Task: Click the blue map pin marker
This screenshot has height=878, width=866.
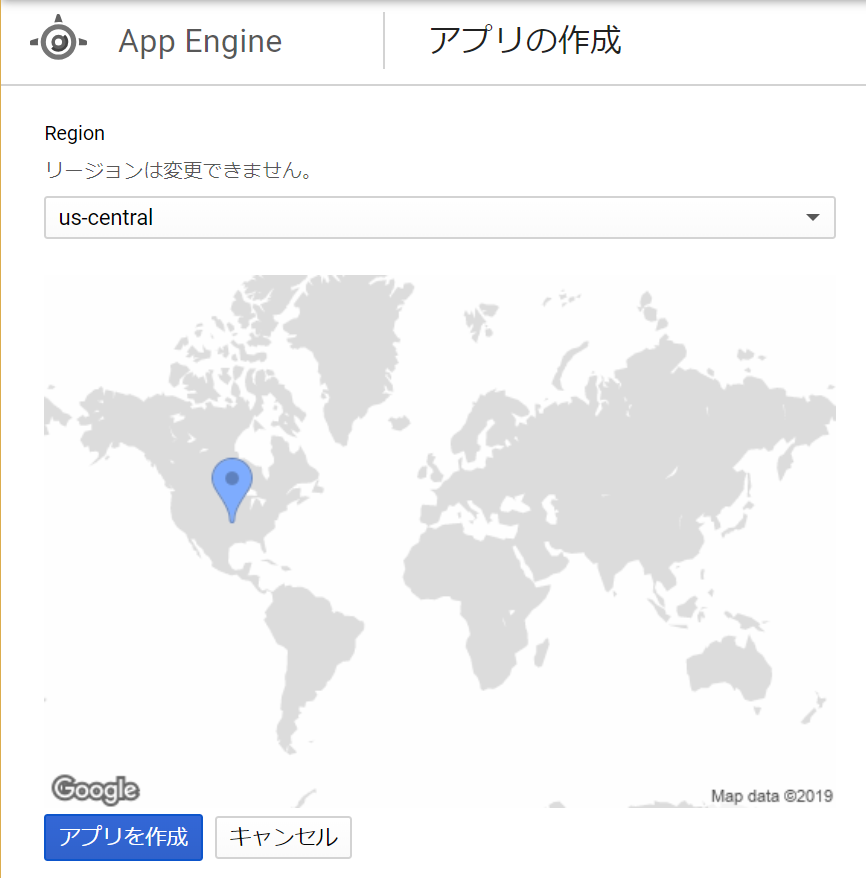Action: click(x=232, y=484)
